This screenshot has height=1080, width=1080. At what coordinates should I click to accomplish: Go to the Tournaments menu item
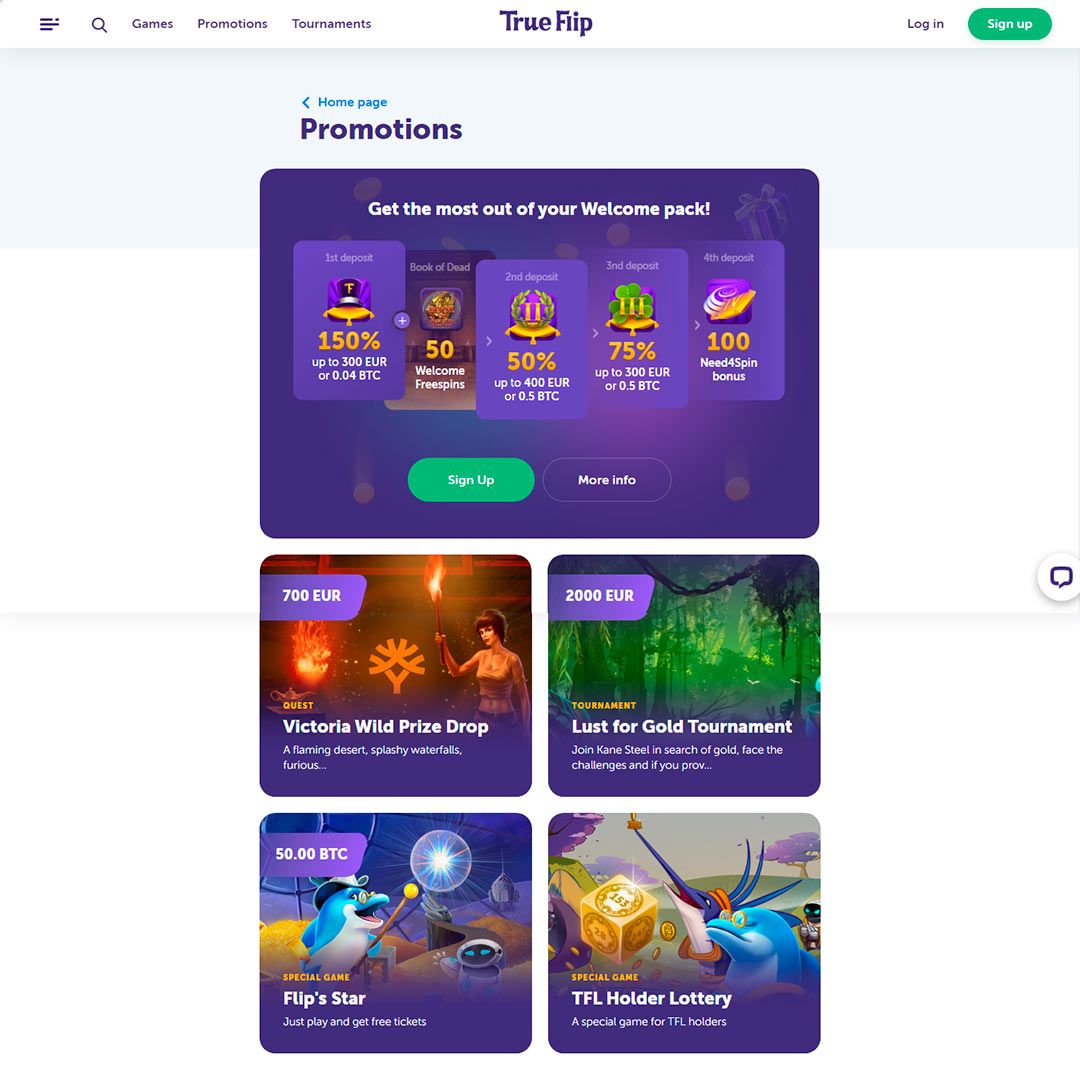tap(331, 24)
